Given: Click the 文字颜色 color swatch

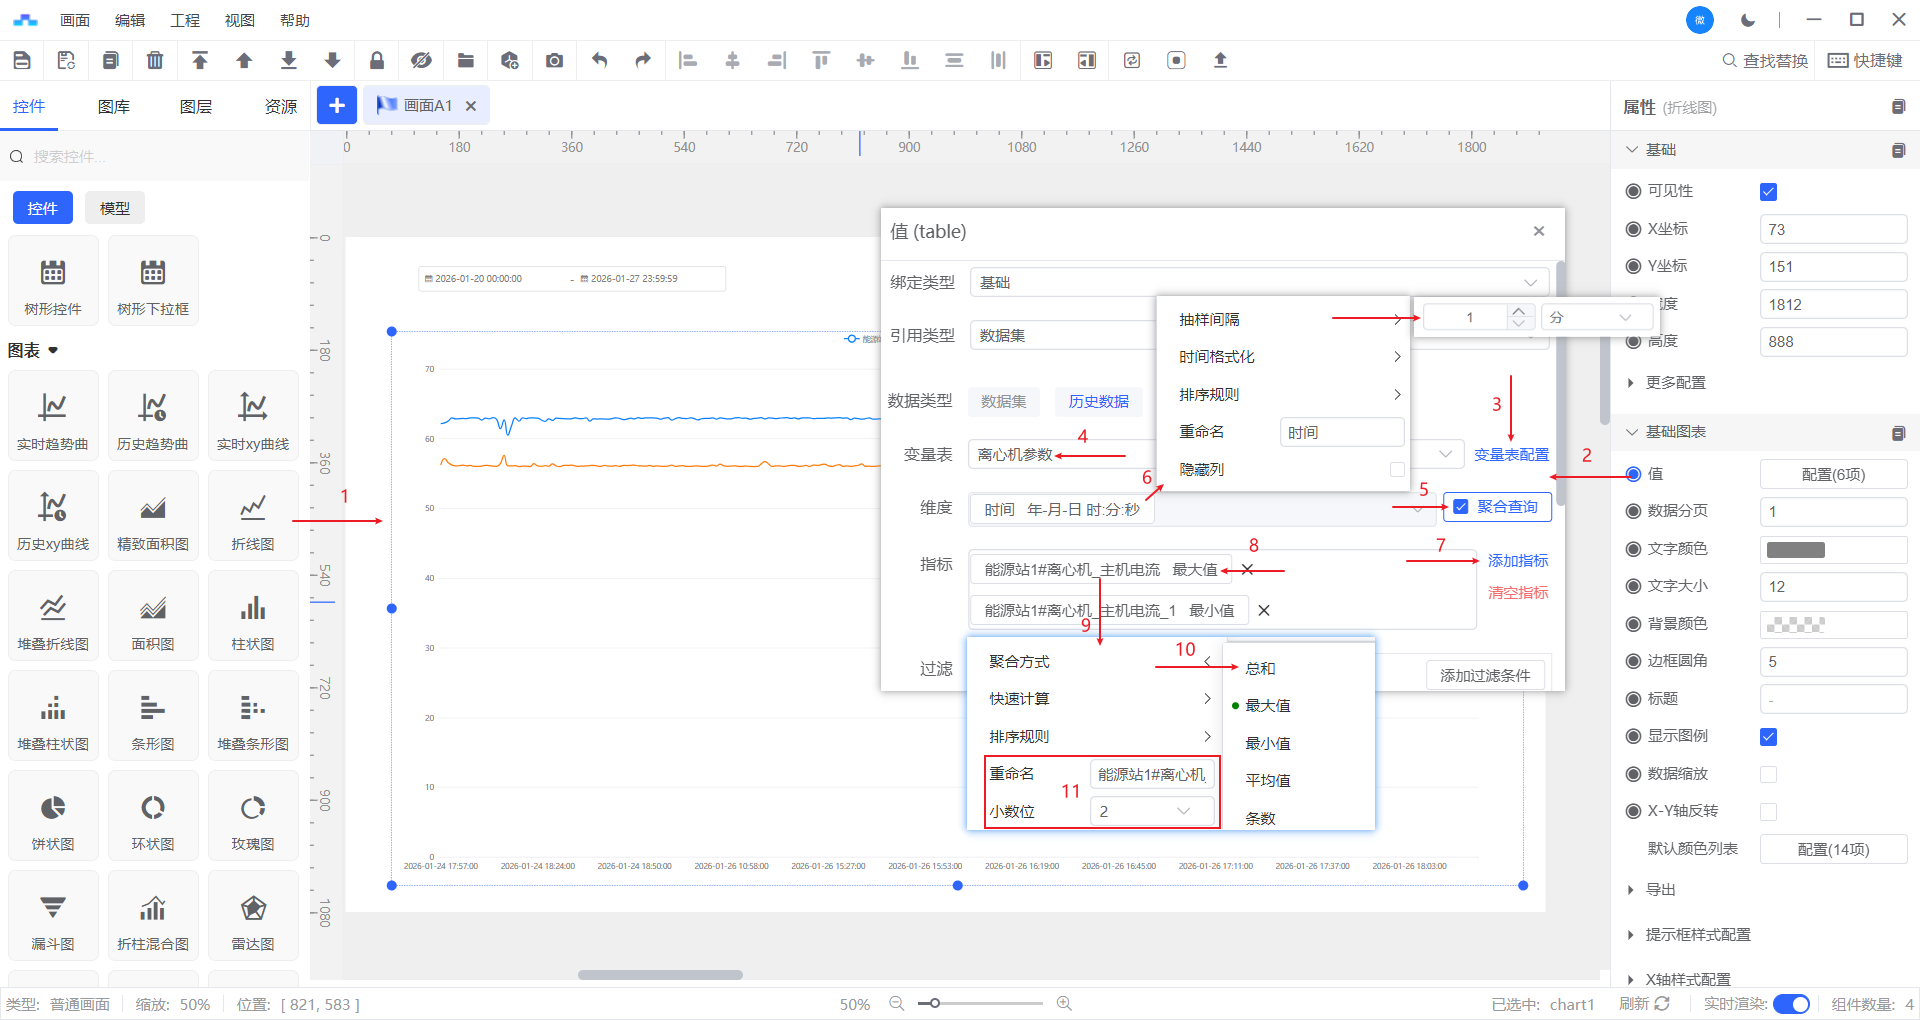Looking at the screenshot, I should coord(1795,549).
